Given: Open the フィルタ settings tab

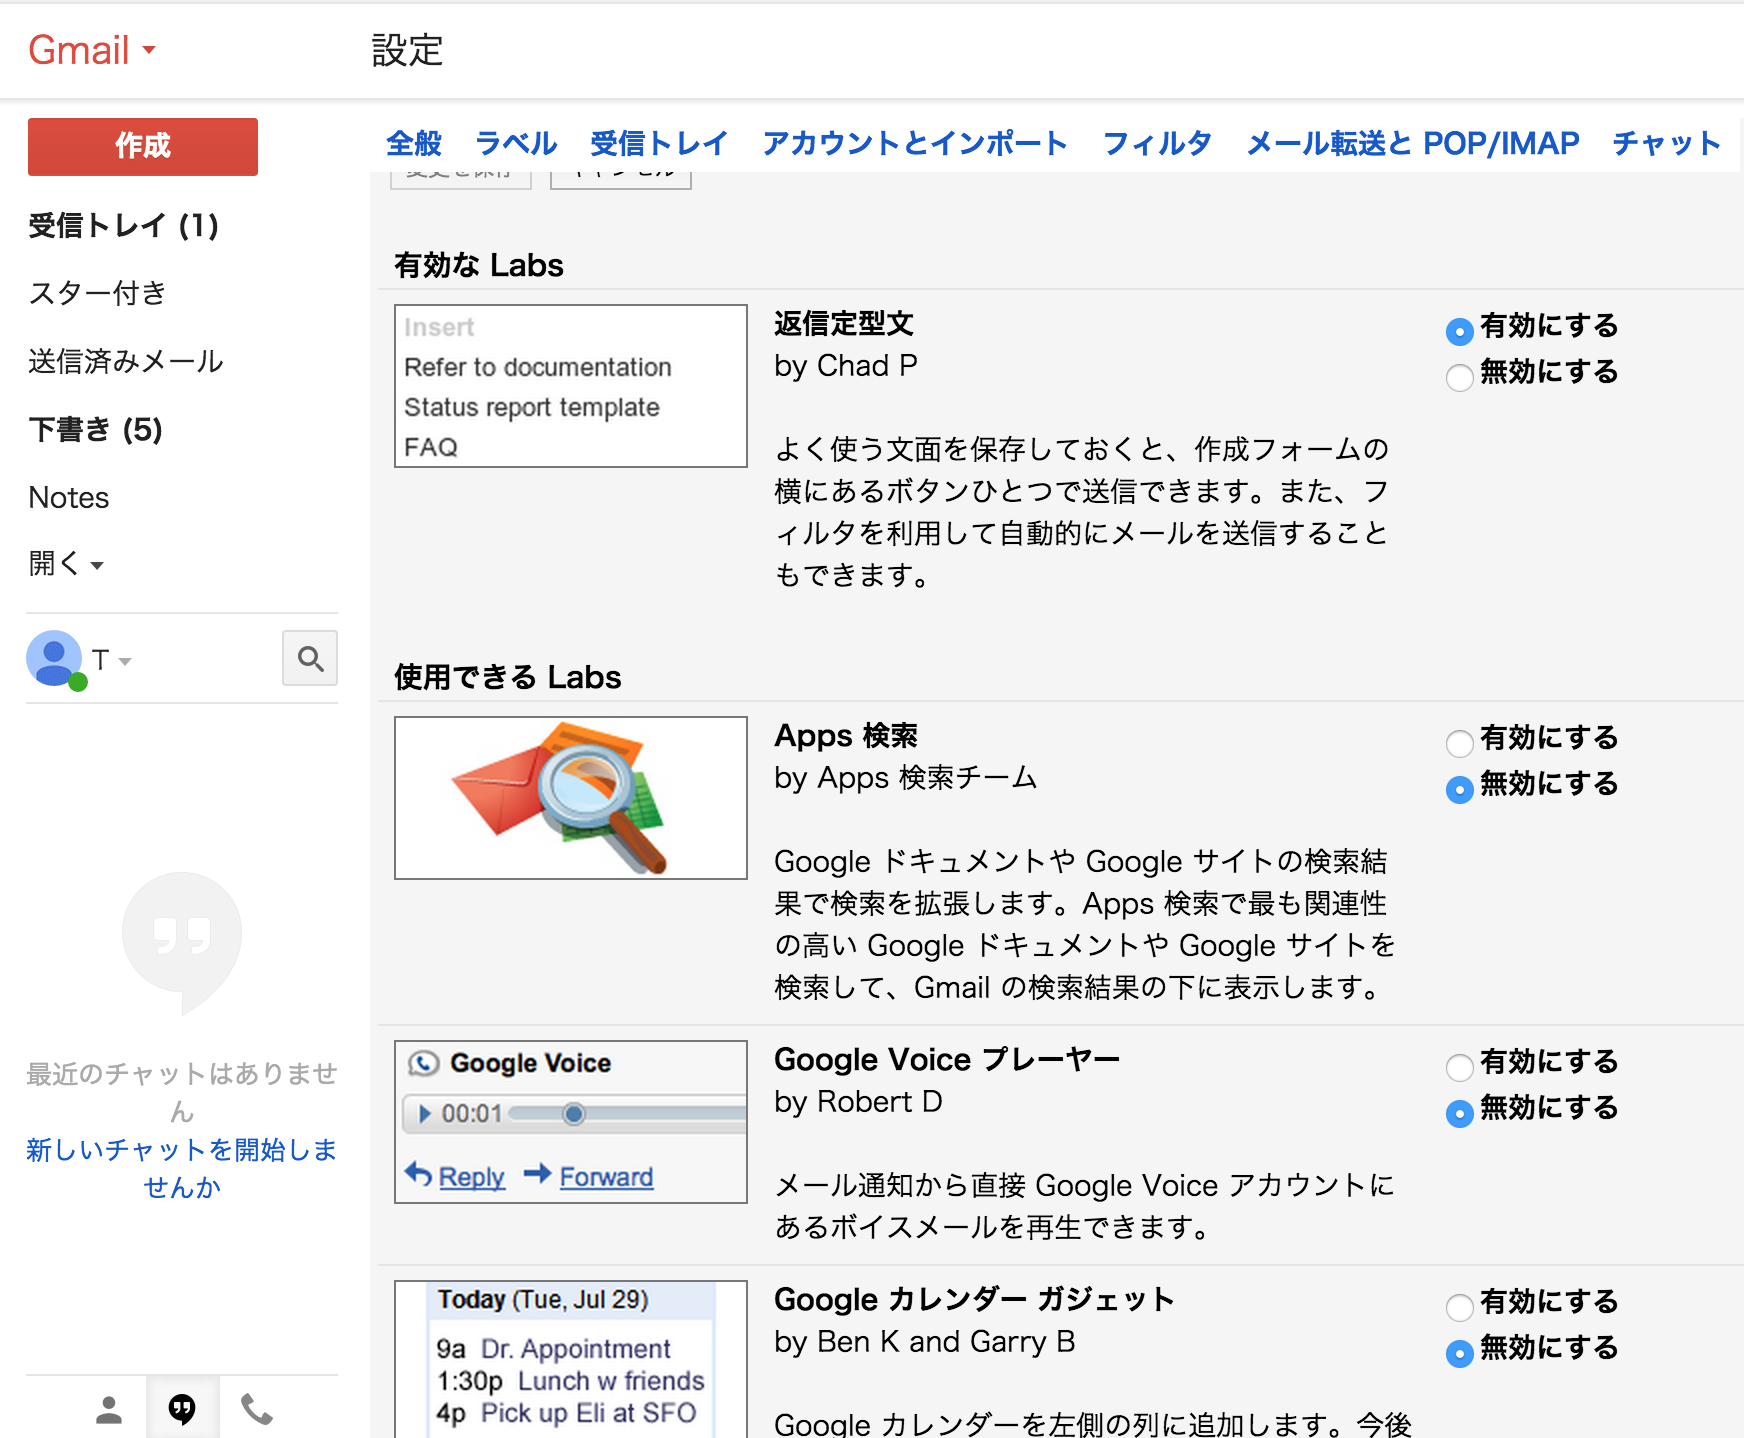Looking at the screenshot, I should point(1157,143).
